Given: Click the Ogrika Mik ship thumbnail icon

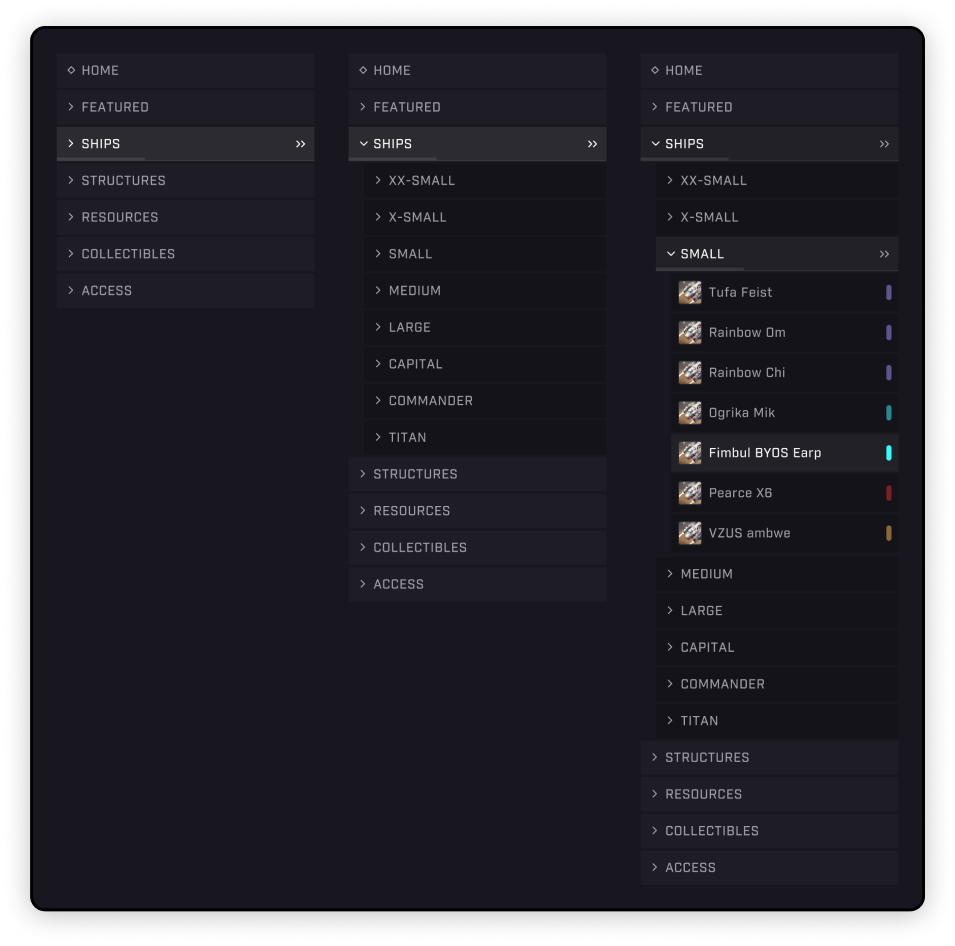Looking at the screenshot, I should coord(690,412).
